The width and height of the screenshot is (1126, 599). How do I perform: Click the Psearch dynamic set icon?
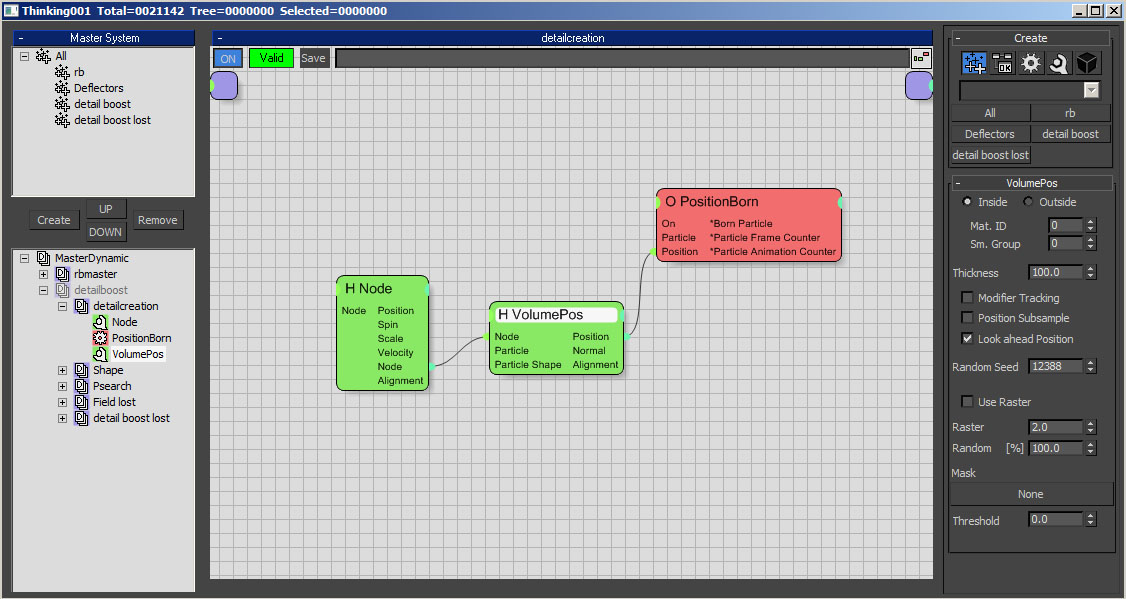tap(81, 386)
